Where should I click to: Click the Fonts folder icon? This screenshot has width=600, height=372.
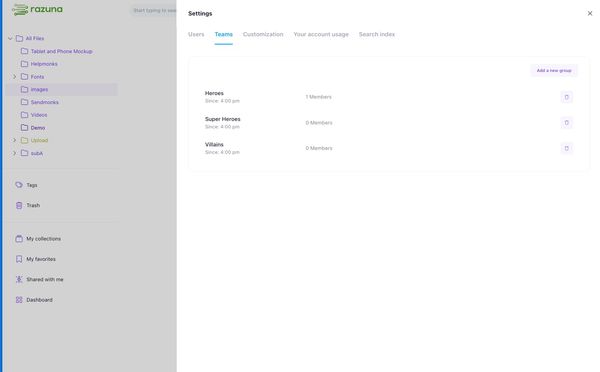[x=24, y=77]
